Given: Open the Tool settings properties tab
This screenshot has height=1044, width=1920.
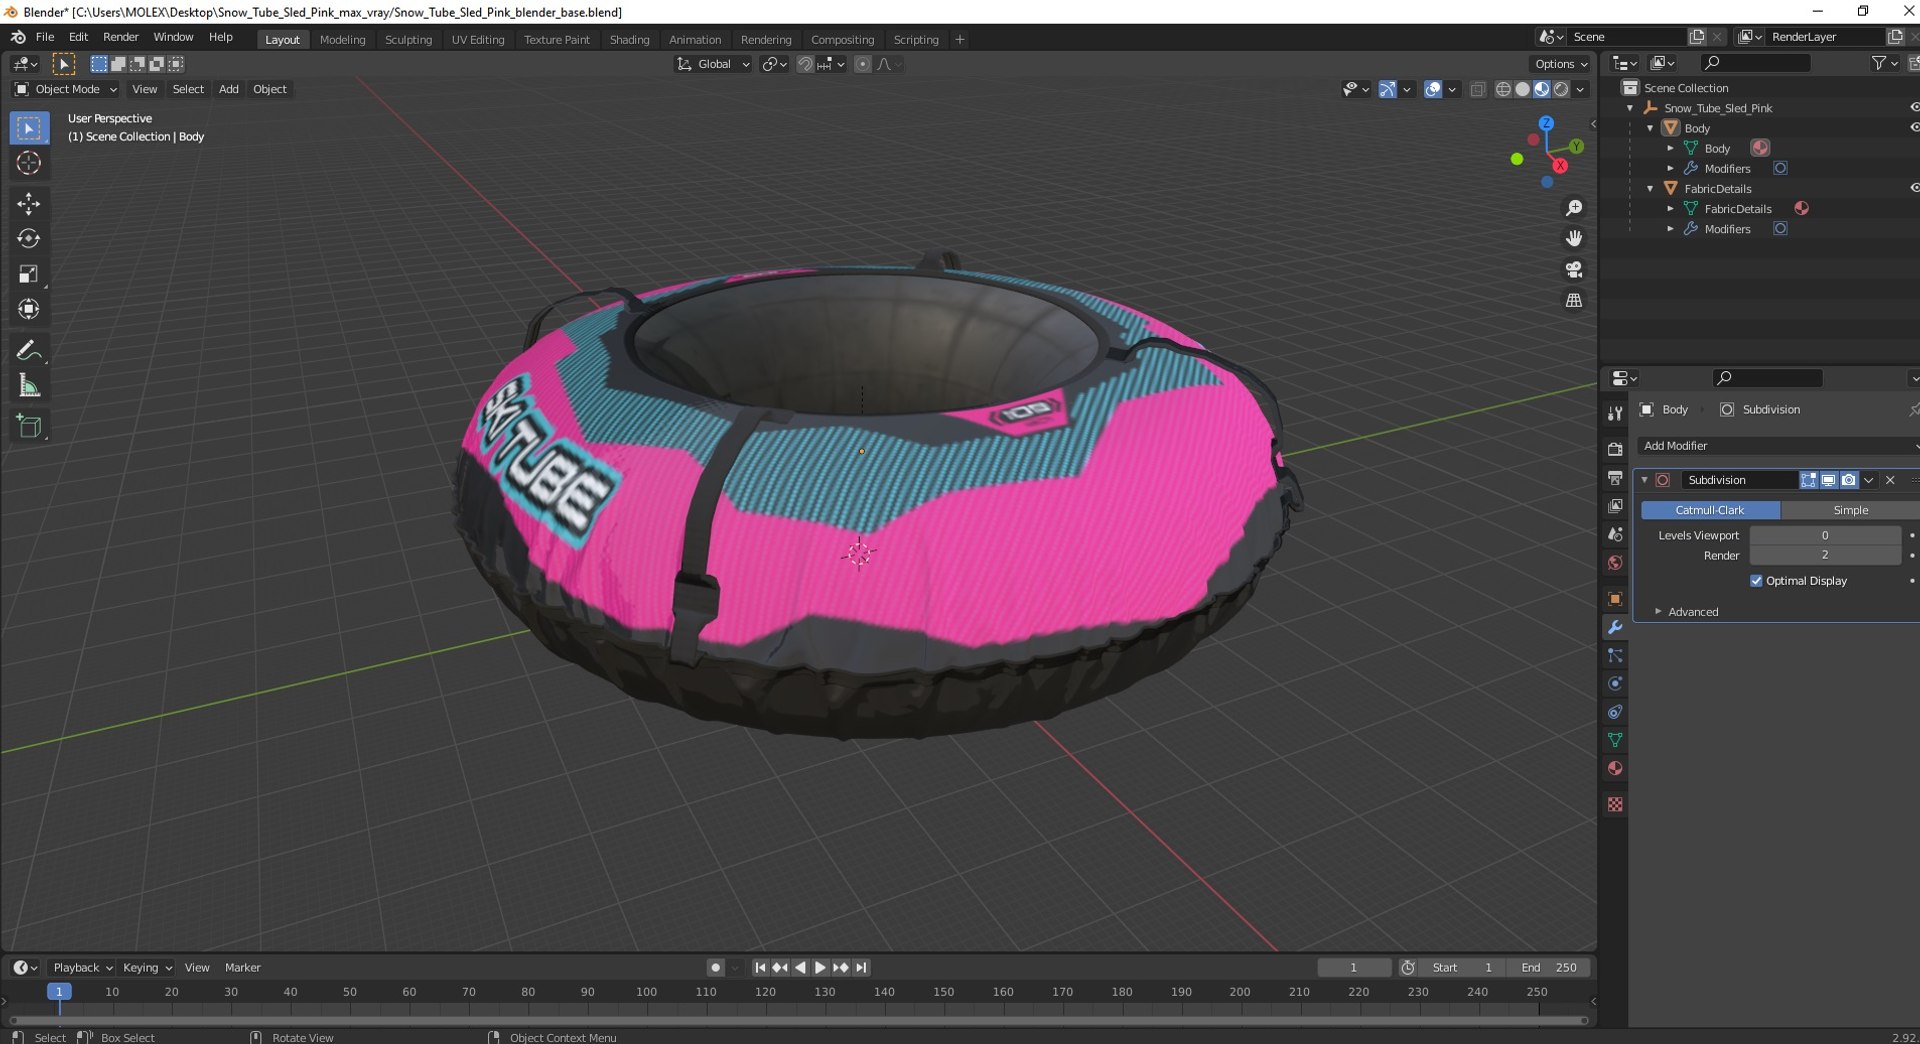Looking at the screenshot, I should [1615, 414].
